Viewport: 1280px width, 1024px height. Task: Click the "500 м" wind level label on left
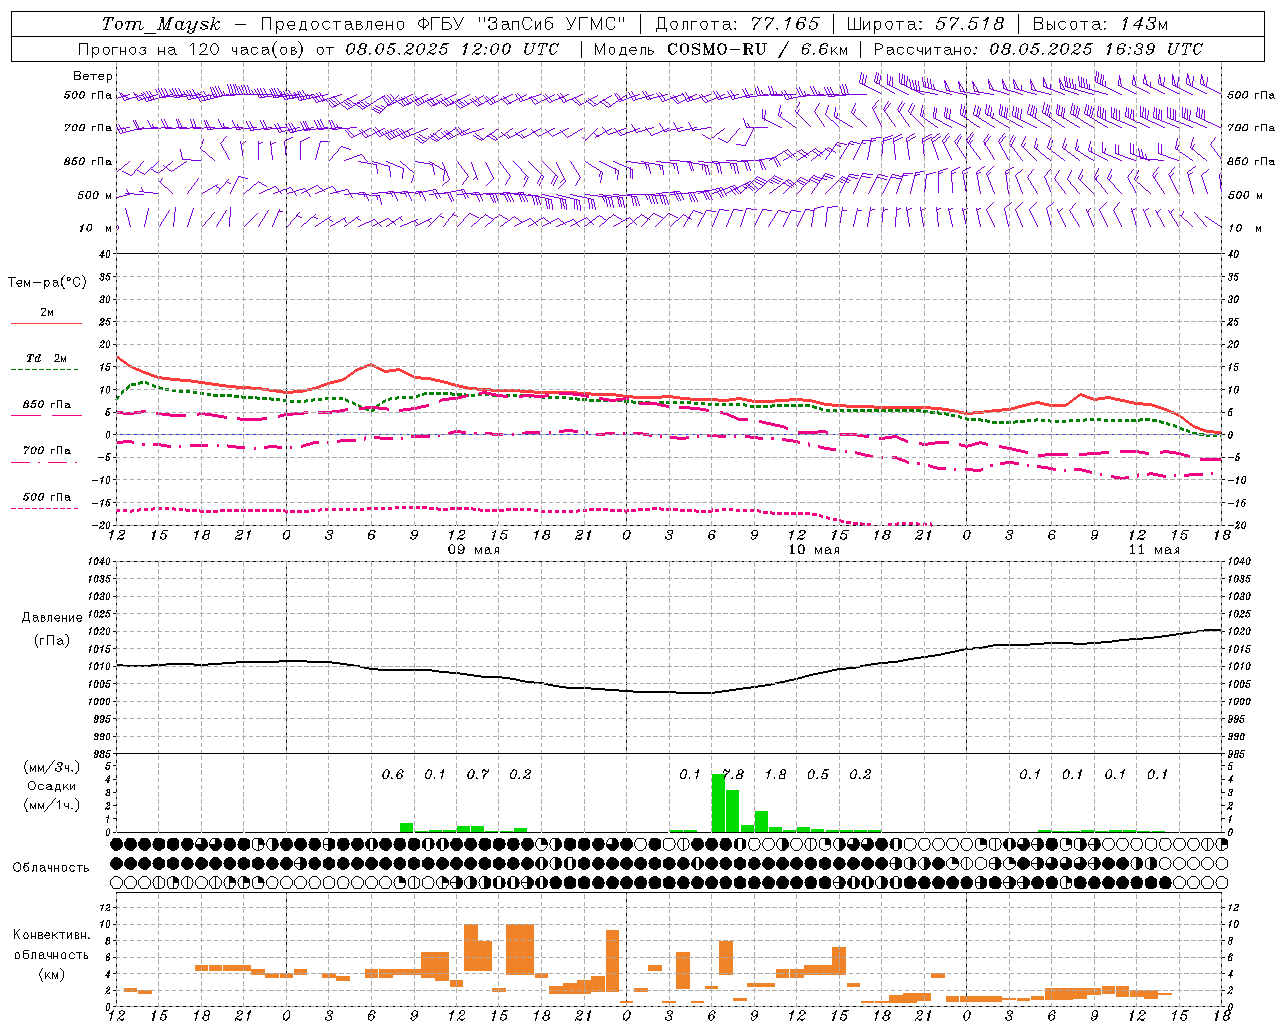point(95,195)
